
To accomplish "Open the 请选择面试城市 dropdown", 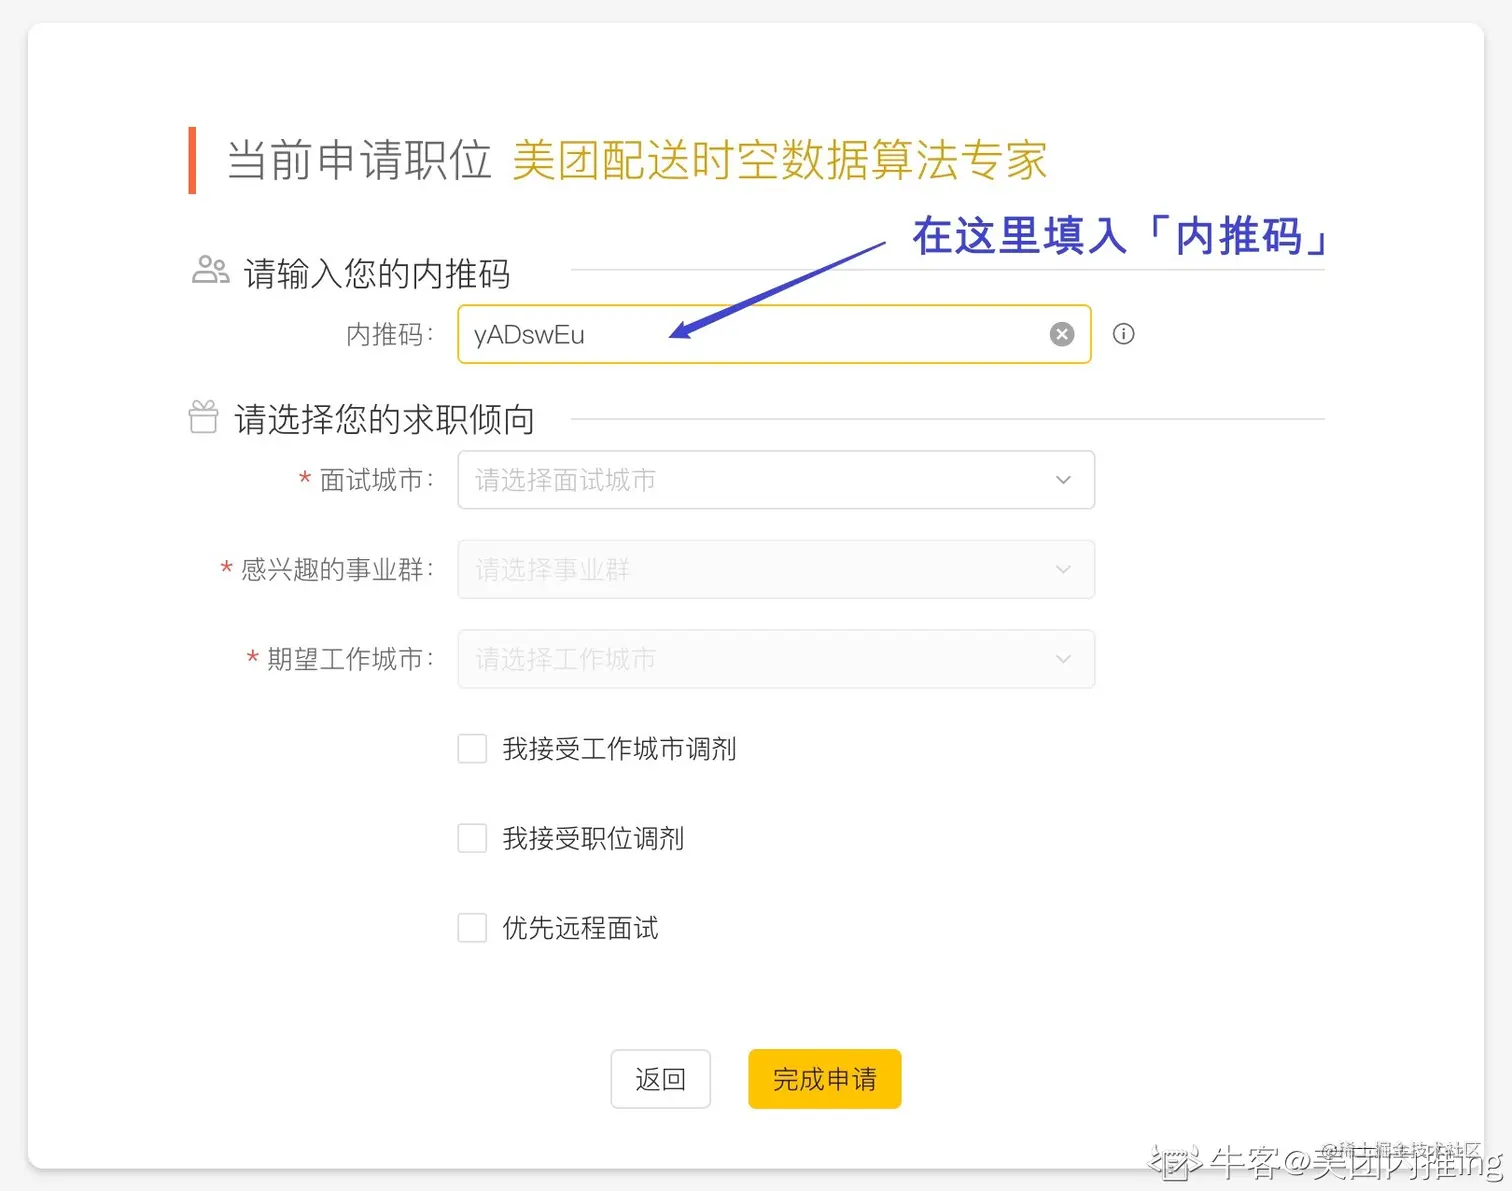I will click(775, 480).
